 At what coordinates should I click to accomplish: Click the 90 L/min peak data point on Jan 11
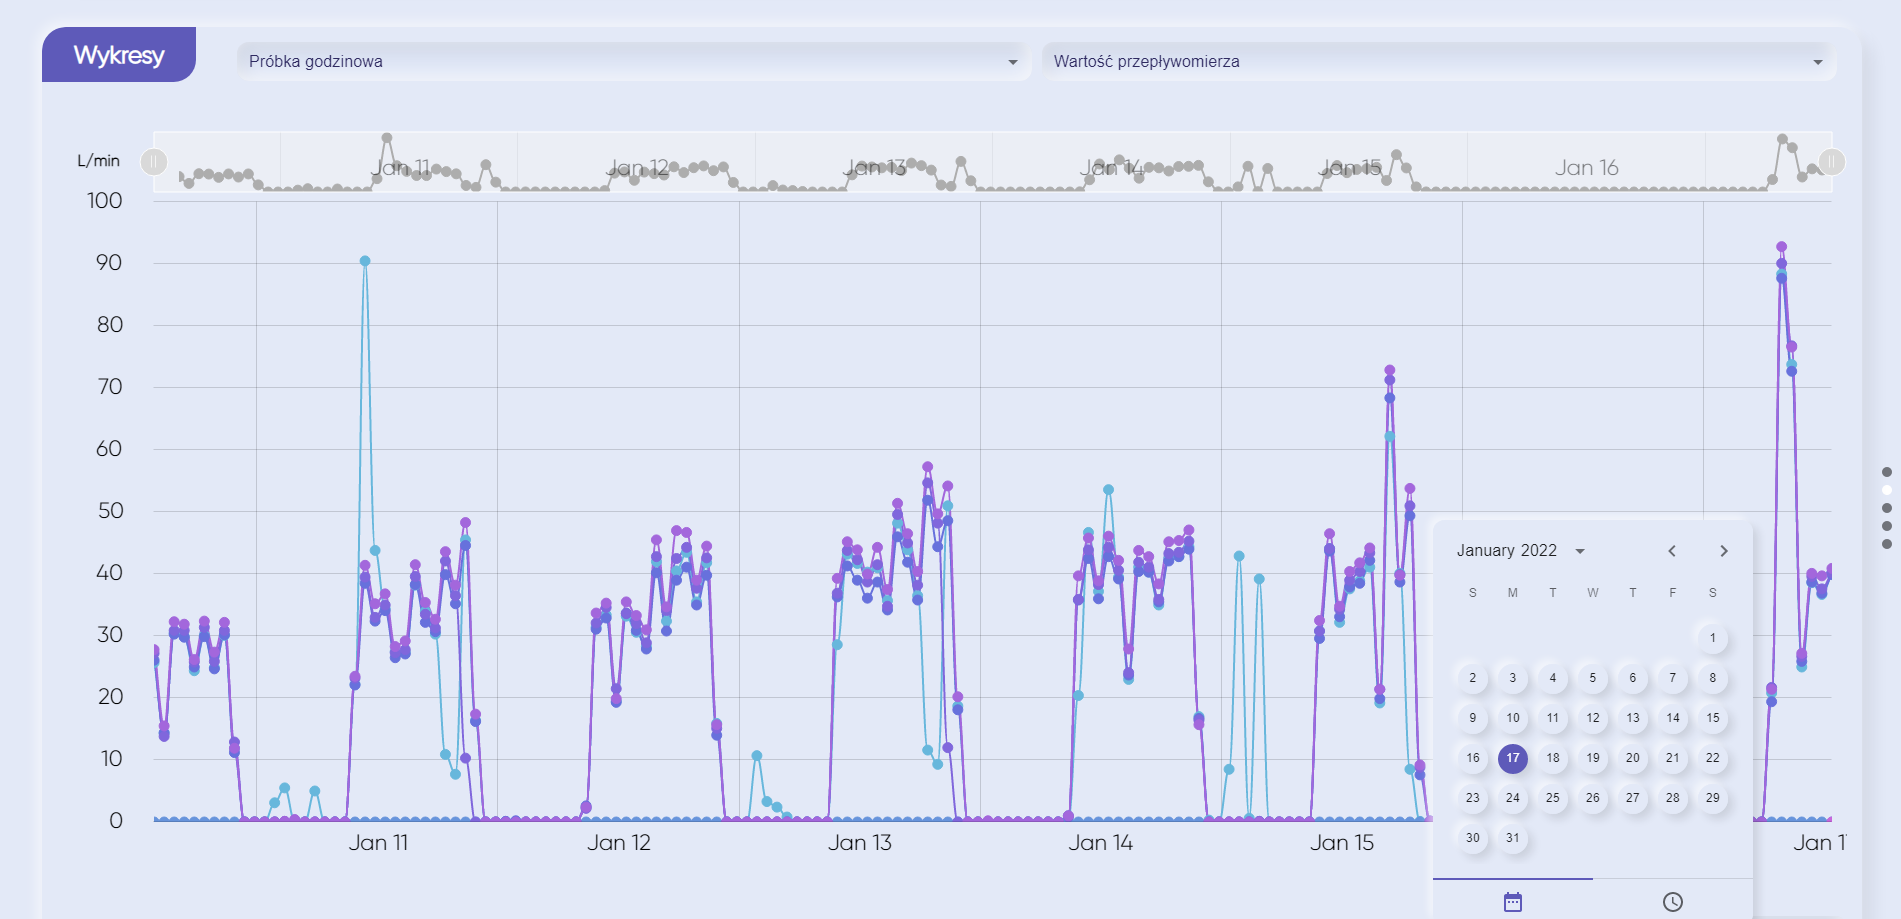pos(365,261)
